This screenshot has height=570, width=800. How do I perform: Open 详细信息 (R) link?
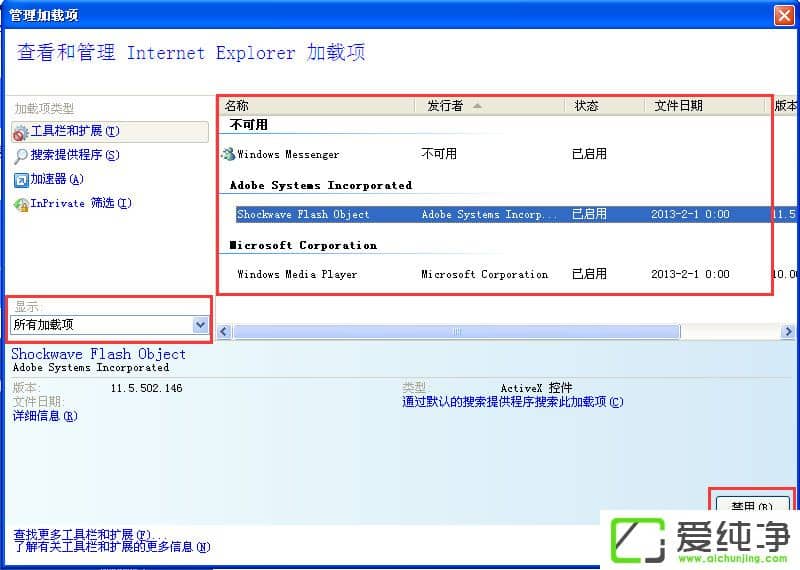tap(45, 416)
